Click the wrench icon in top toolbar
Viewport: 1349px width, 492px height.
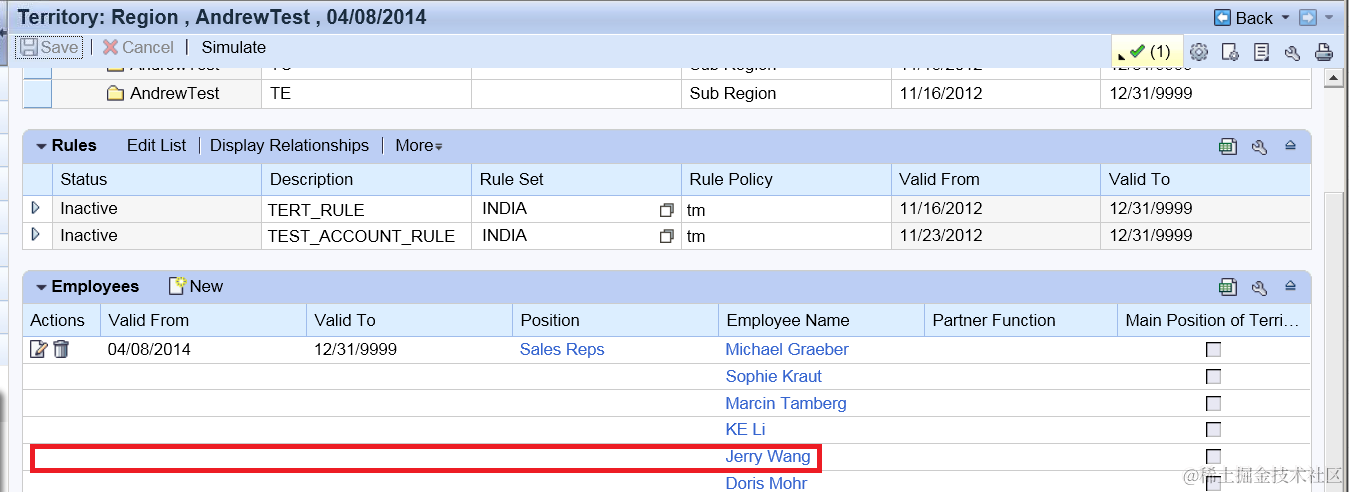coord(1292,52)
